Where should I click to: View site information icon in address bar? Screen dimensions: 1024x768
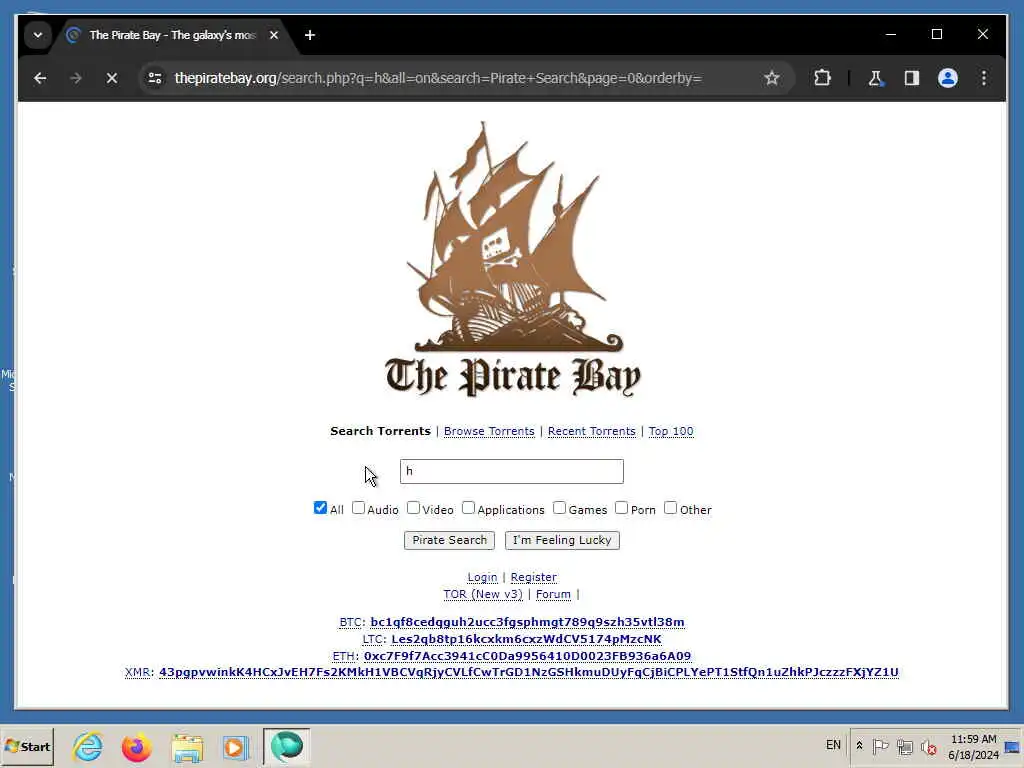155,78
